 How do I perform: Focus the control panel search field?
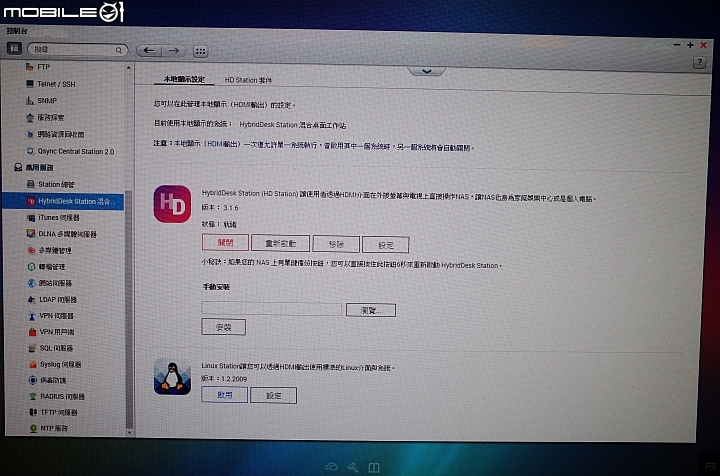click(77, 50)
